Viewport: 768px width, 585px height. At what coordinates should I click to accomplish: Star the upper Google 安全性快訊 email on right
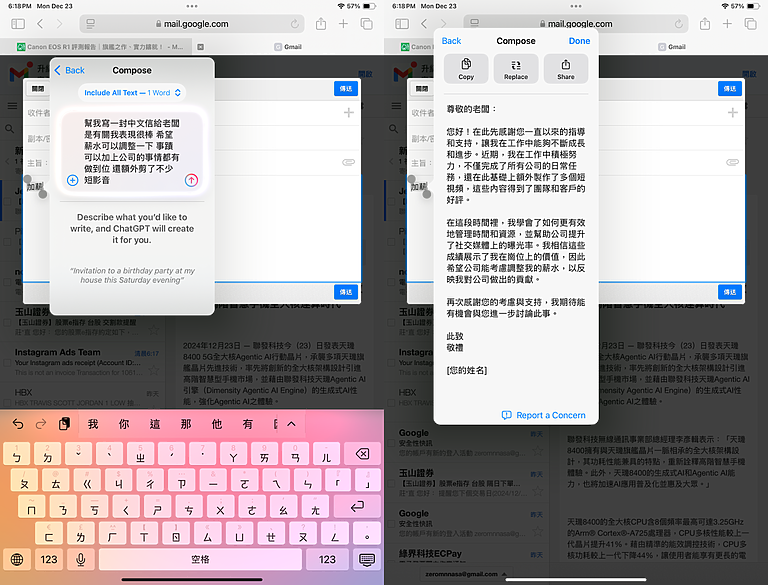click(538, 450)
